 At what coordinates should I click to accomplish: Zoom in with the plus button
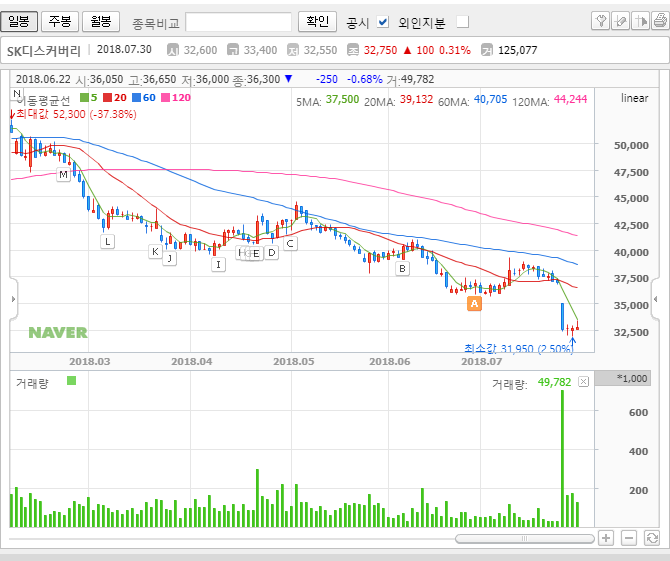tap(606, 538)
